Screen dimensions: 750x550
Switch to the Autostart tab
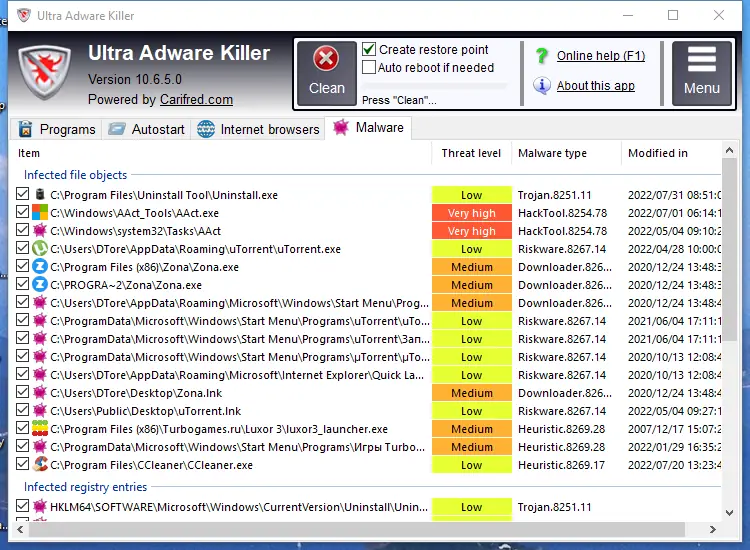tap(146, 129)
